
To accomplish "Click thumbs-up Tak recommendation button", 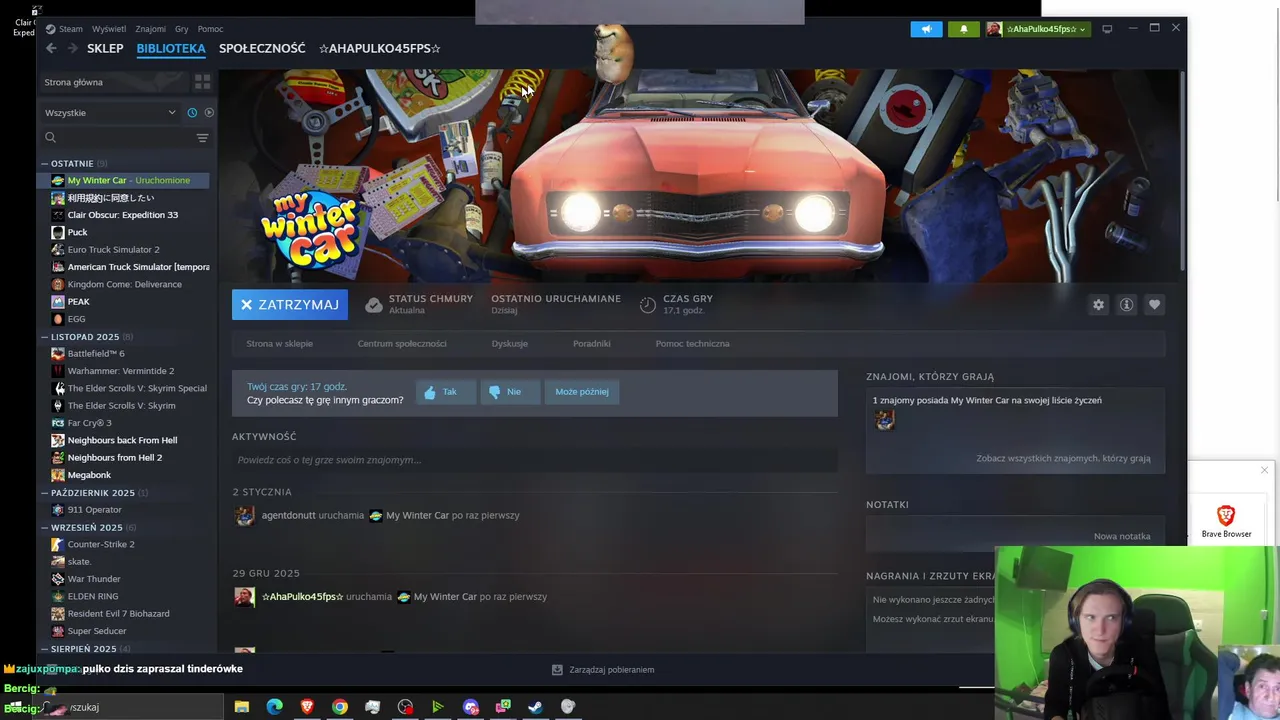I will click(x=445, y=392).
